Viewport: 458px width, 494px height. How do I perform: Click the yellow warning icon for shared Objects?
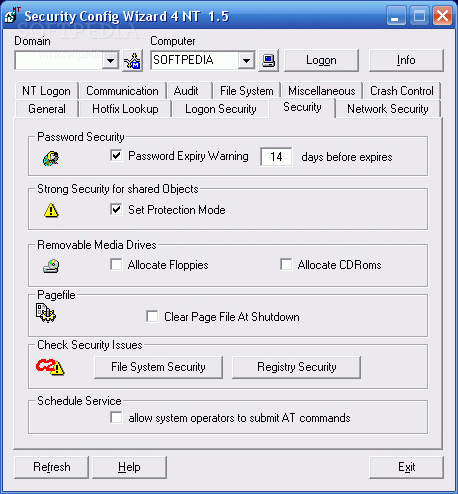tap(51, 210)
